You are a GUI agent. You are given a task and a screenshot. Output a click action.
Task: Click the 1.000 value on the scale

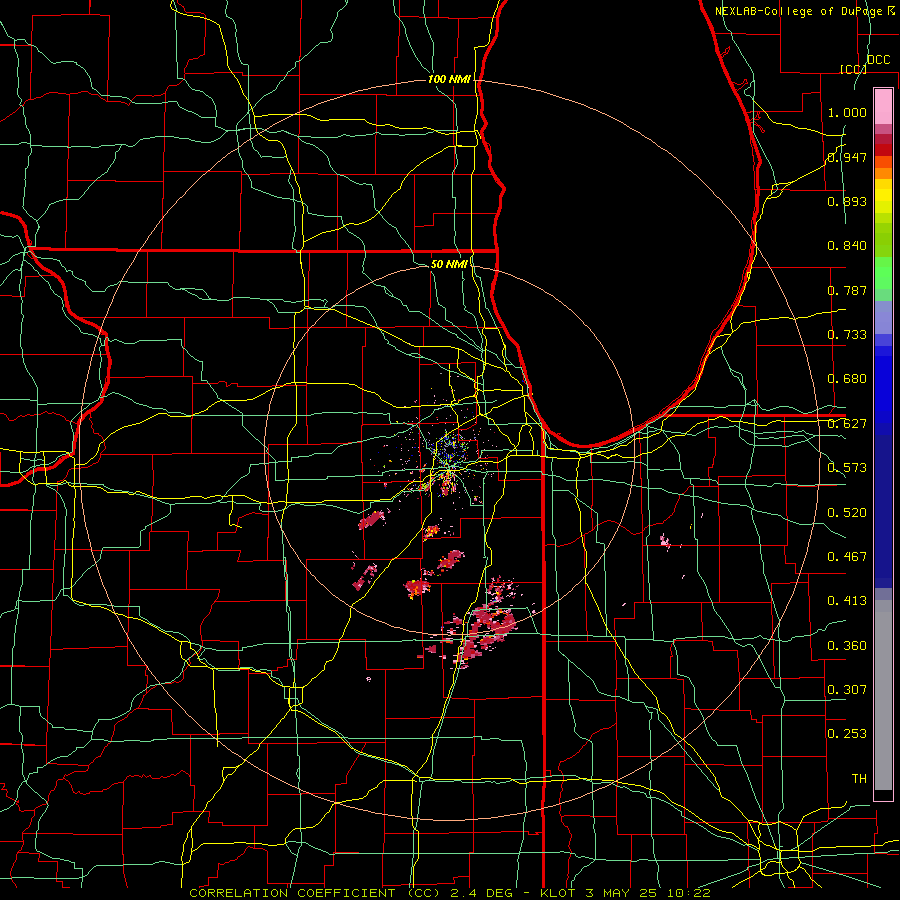847,112
